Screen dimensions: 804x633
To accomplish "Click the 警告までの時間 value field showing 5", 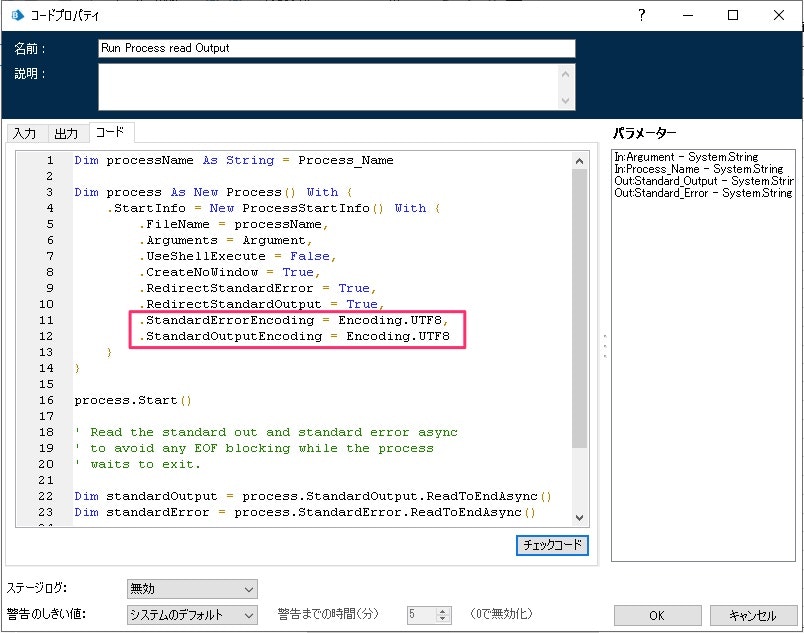I will [421, 615].
